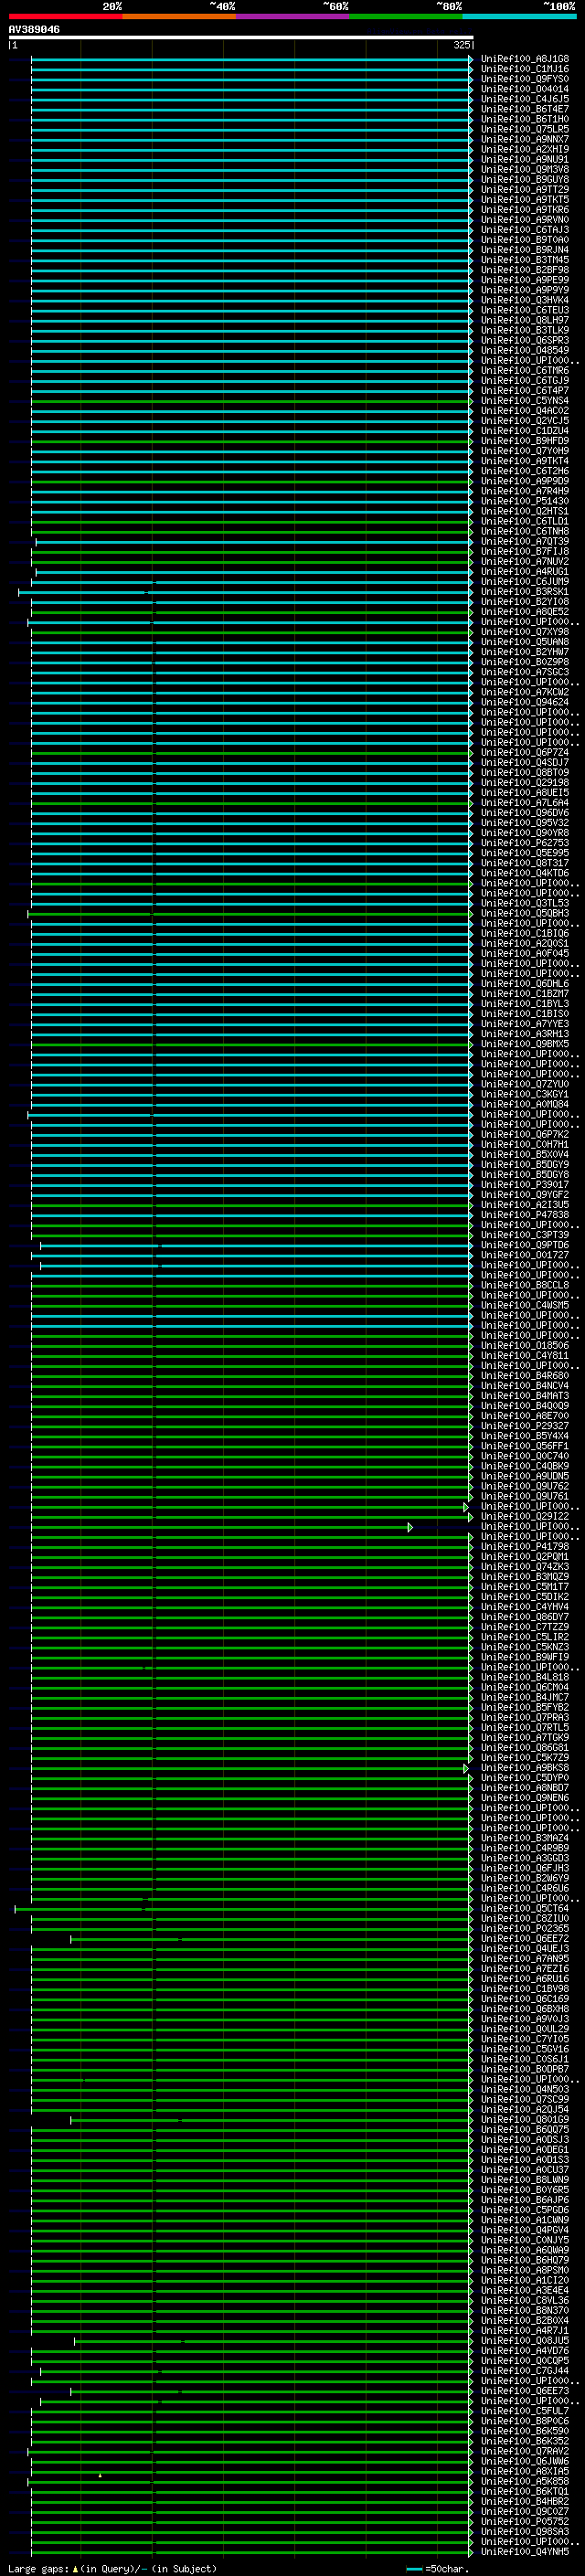Image resolution: width=585 pixels, height=2576 pixels.
Task: Select the UniRef100_B3MAZ4 label
Action: click(525, 1838)
